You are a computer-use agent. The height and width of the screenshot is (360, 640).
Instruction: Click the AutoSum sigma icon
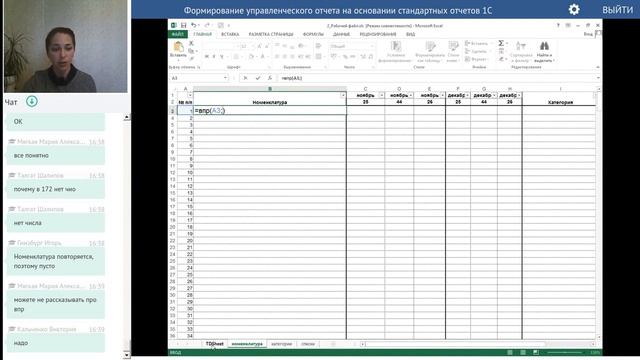501,43
